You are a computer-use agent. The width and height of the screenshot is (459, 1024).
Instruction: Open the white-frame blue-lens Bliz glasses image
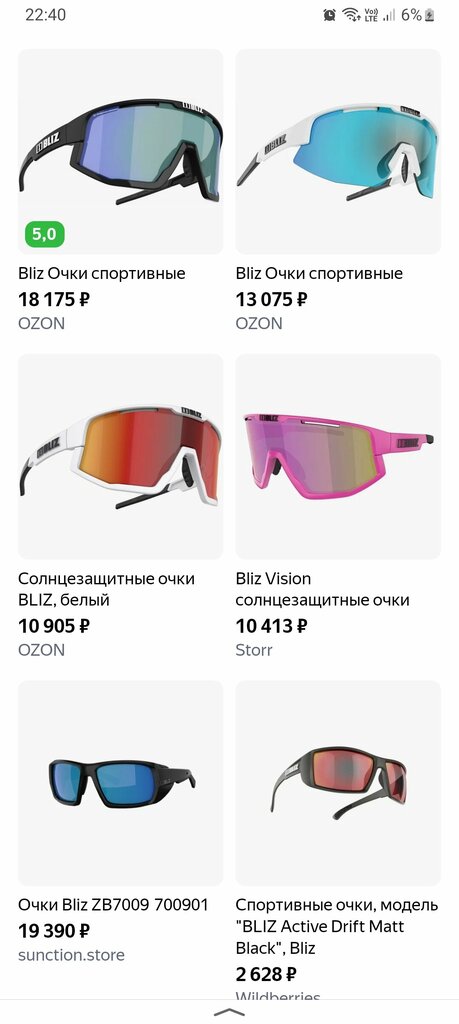(338, 152)
